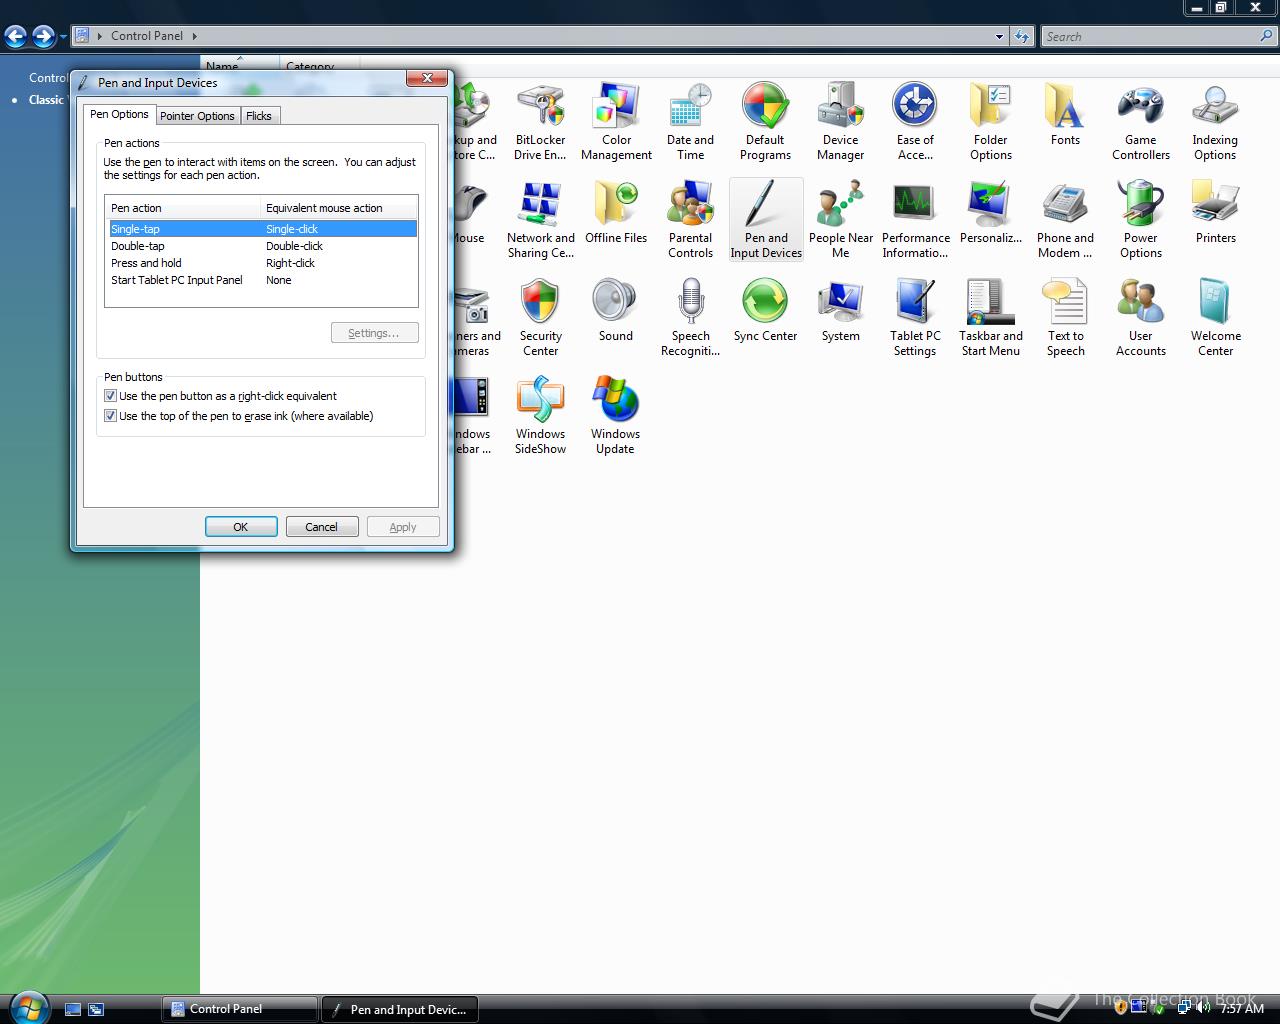Open Color Management applet
1280x1024 pixels.
pyautogui.click(x=616, y=122)
